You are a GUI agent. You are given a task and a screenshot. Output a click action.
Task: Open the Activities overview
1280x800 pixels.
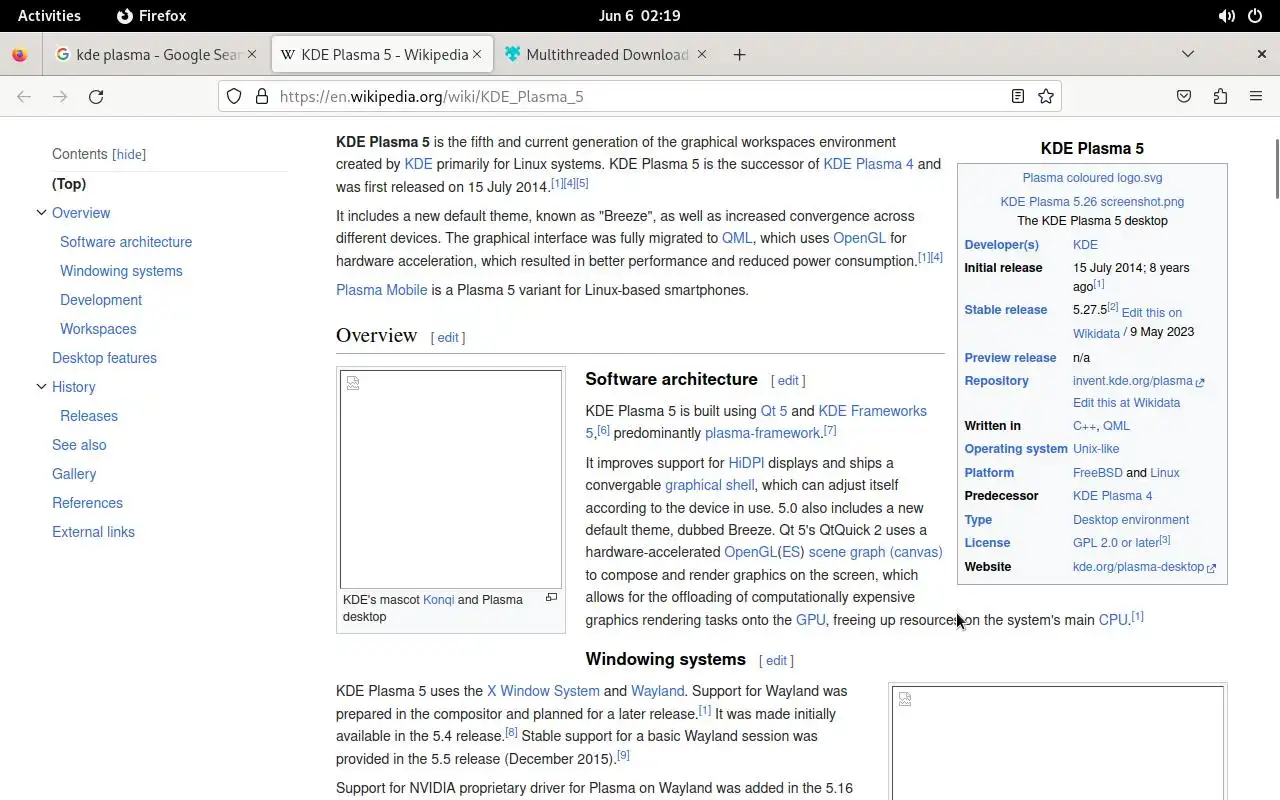tap(49, 16)
